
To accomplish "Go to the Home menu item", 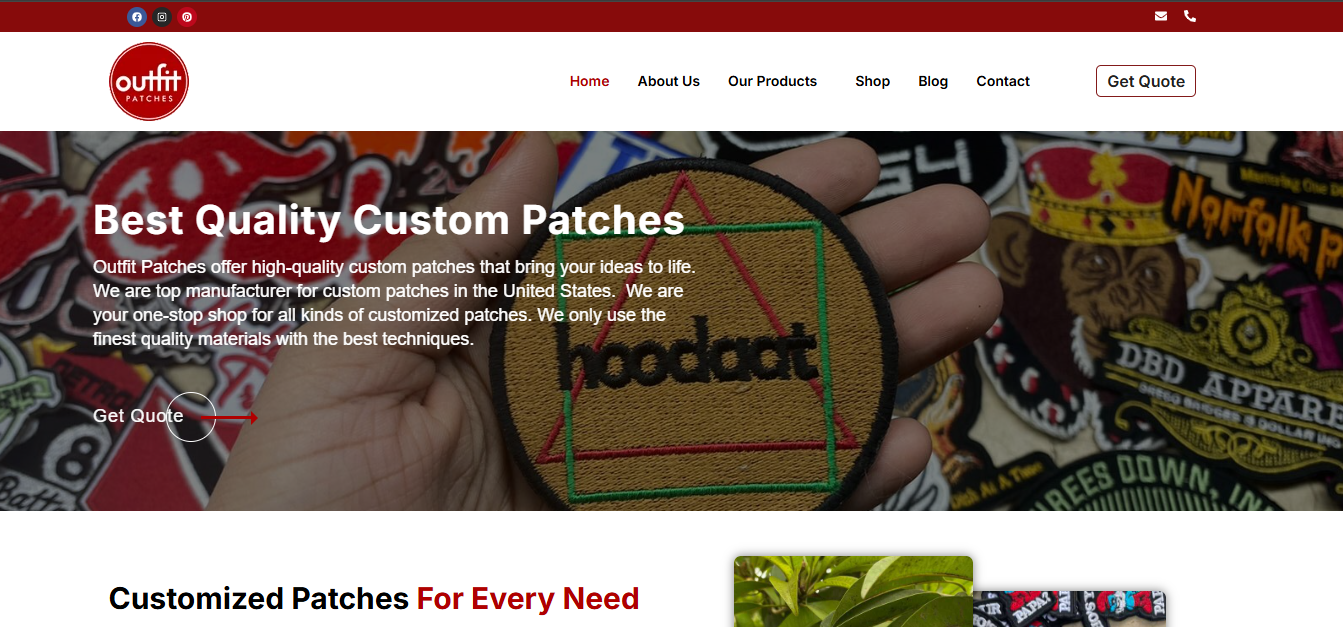I will 590,81.
